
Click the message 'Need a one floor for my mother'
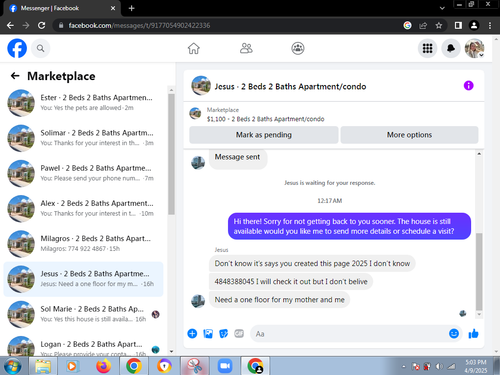[x=279, y=300]
